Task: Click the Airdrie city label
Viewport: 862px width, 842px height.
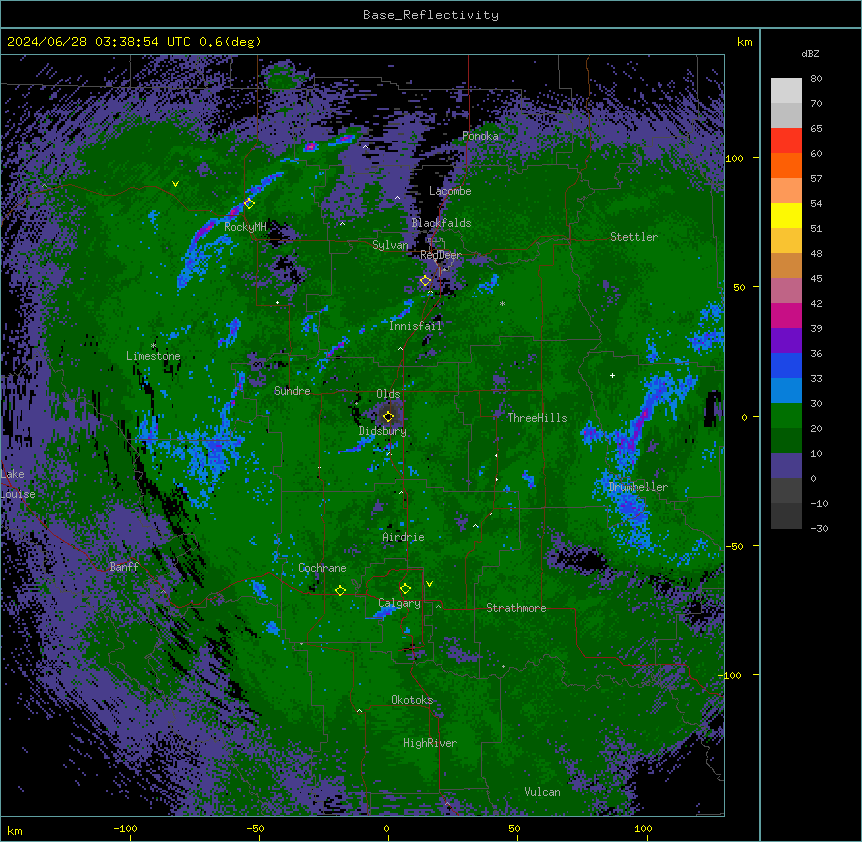Action: click(x=403, y=537)
